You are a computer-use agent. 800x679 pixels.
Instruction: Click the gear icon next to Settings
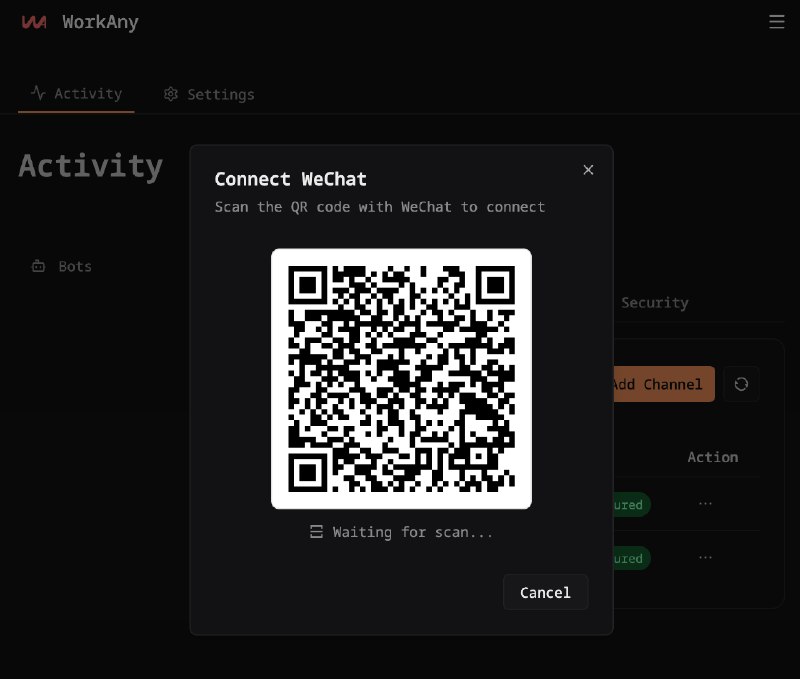coord(169,94)
